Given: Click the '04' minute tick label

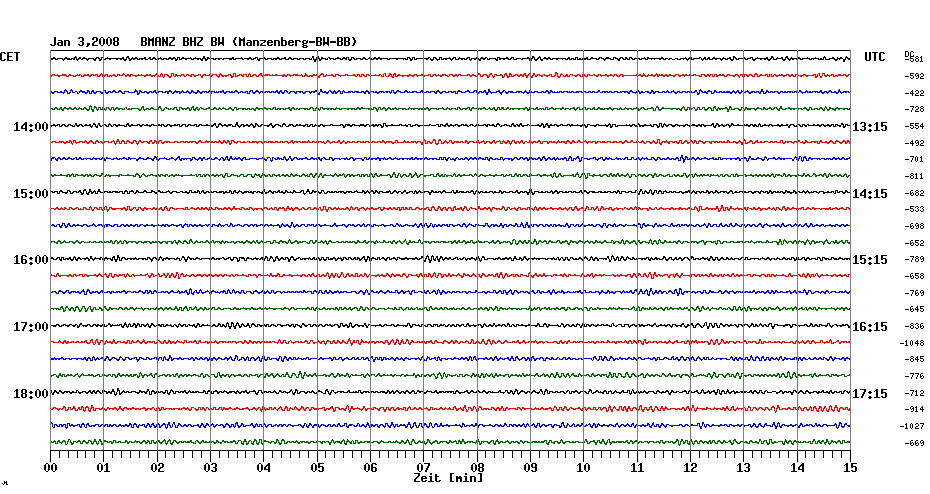Looking at the screenshot, I should point(264,468).
